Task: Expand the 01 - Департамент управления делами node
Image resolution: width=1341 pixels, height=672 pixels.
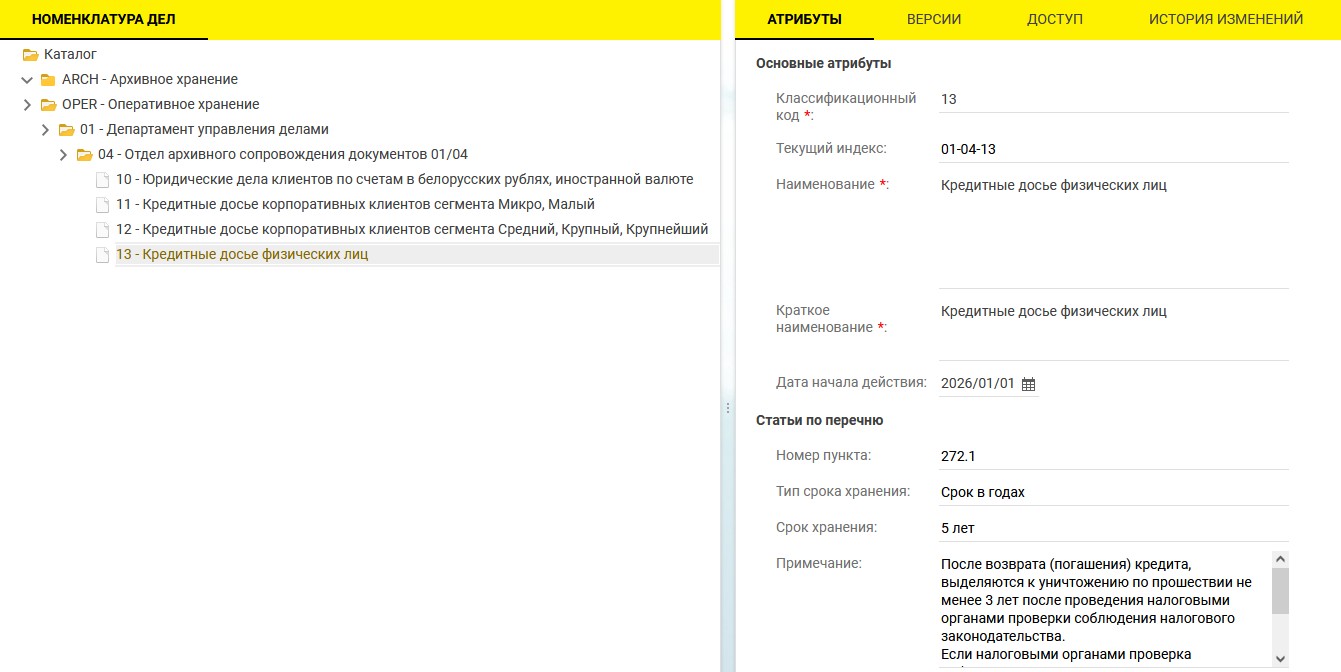Action: click(x=45, y=130)
